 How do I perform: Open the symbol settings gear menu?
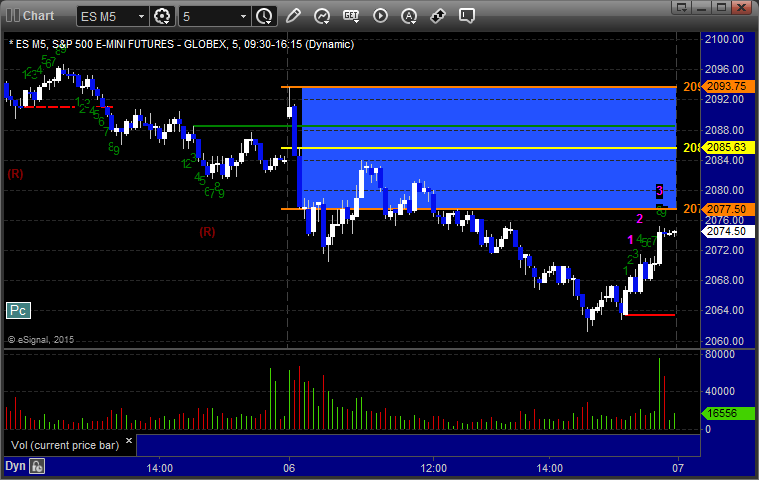pyautogui.click(x=162, y=16)
